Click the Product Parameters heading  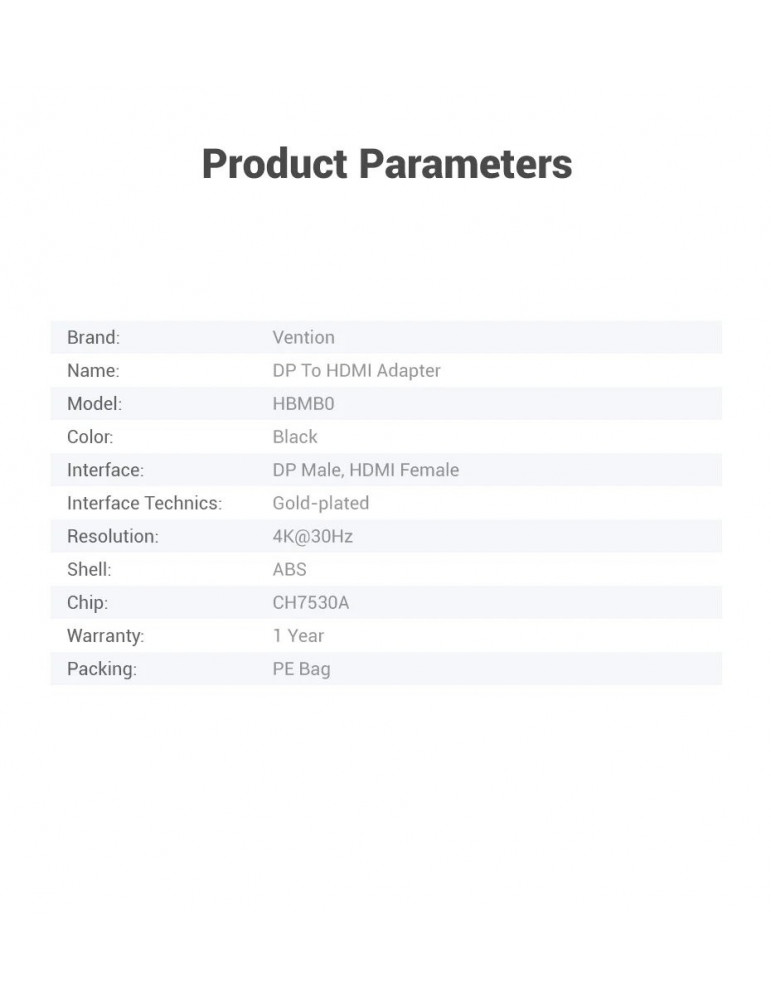(x=386, y=164)
